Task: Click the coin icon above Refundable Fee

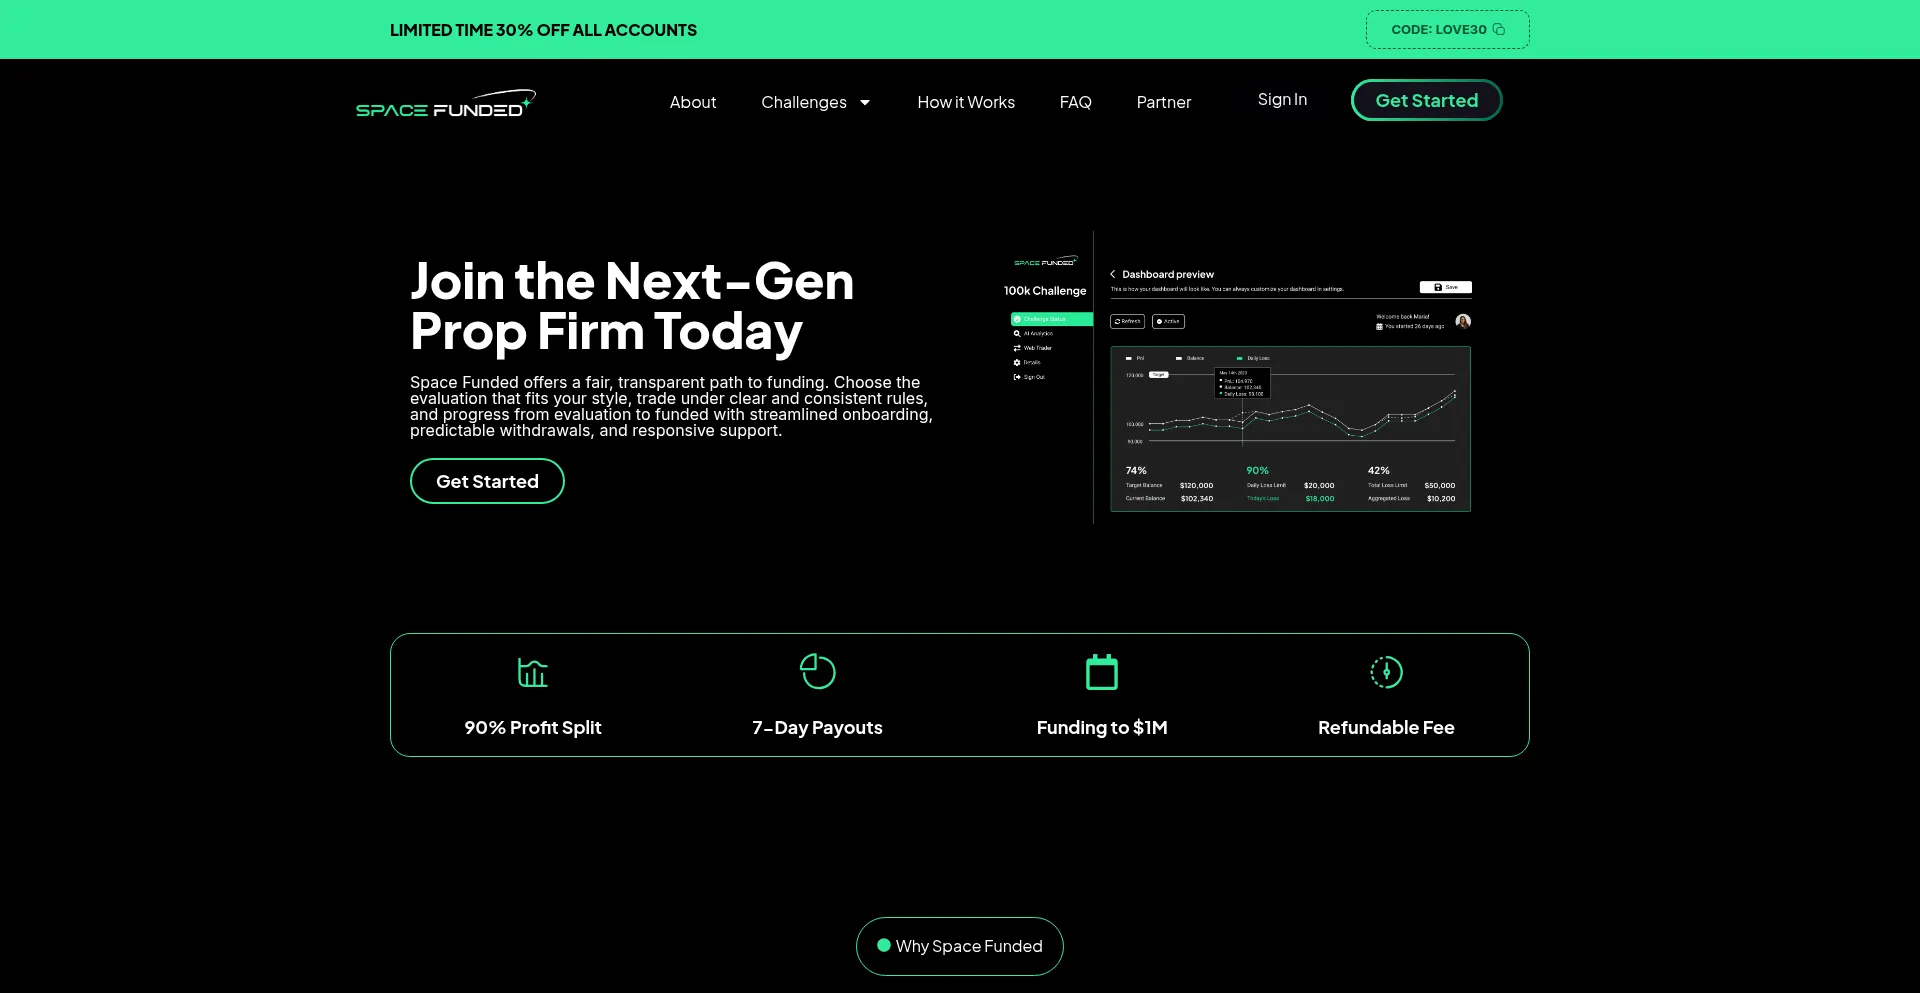Action: coord(1386,672)
